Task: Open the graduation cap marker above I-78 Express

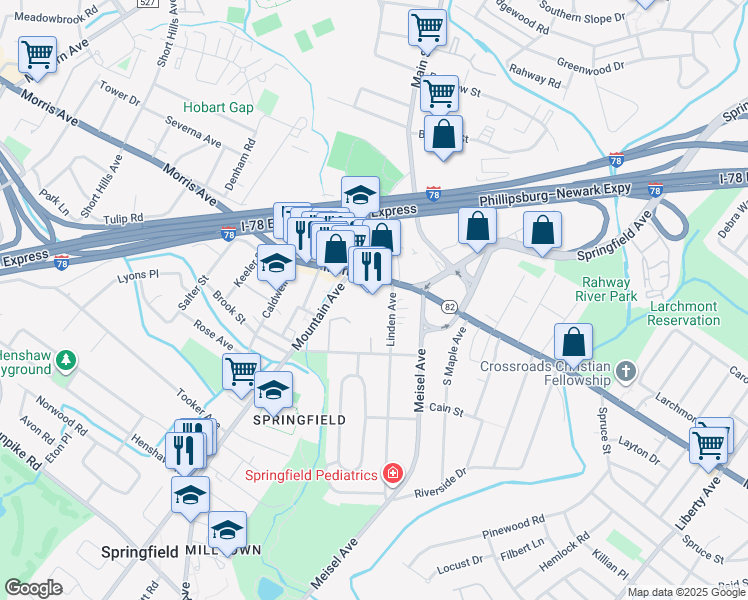Action: click(361, 196)
